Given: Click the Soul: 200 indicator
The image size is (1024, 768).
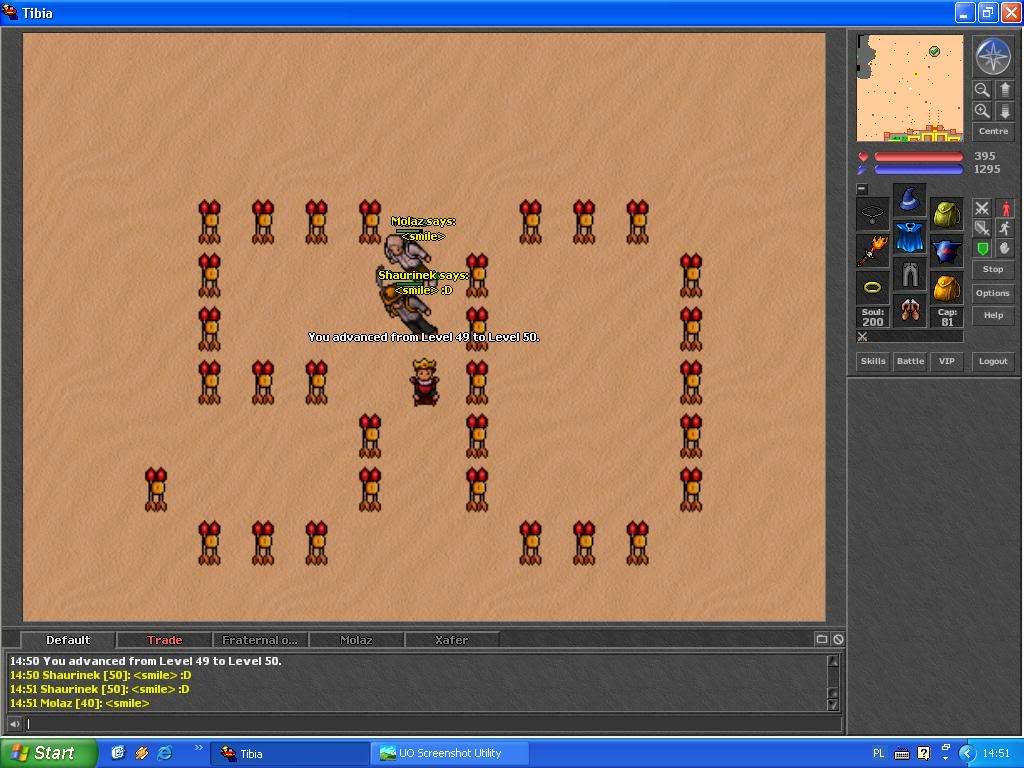Looking at the screenshot, I should point(872,317).
